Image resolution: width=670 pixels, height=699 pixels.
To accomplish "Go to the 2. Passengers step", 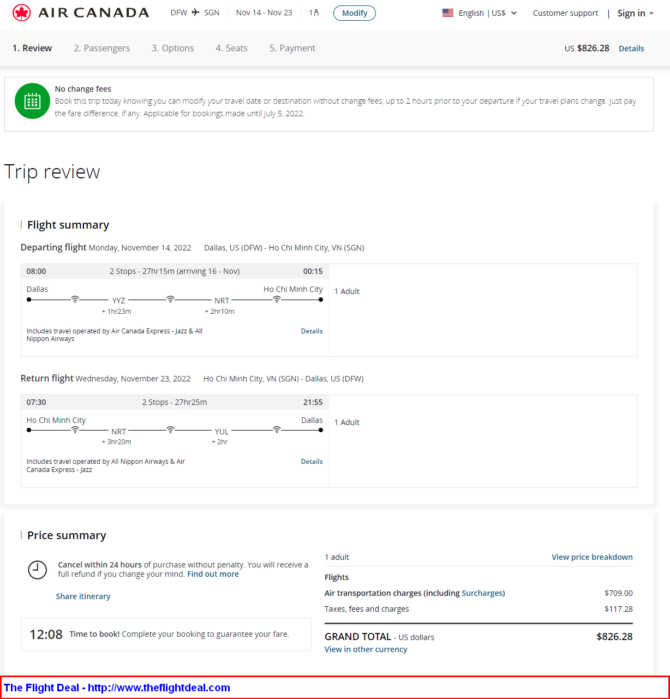I will 102,48.
